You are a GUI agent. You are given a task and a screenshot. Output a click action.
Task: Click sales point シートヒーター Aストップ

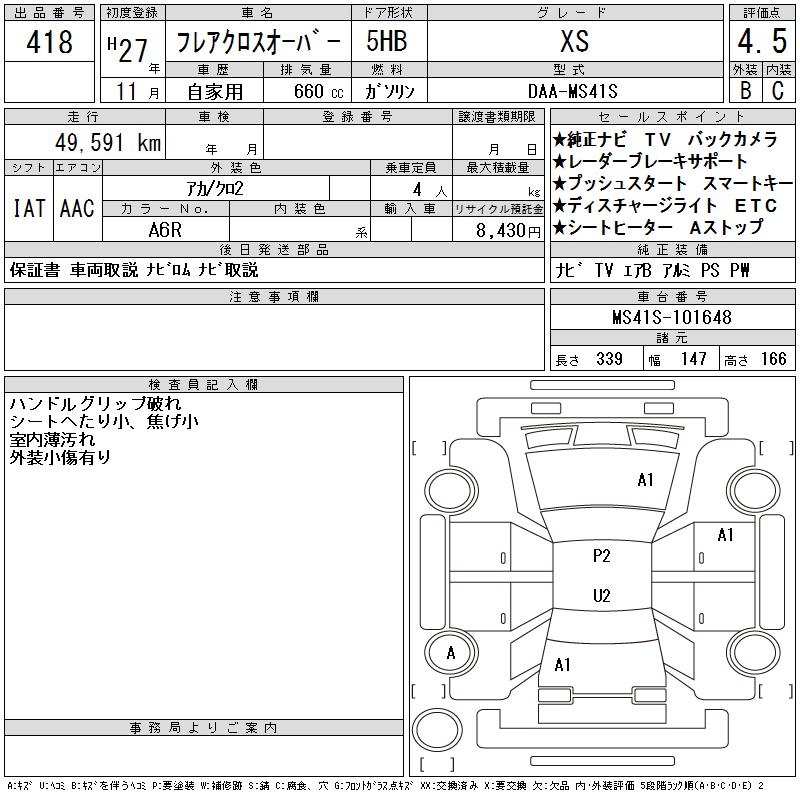pos(658,228)
